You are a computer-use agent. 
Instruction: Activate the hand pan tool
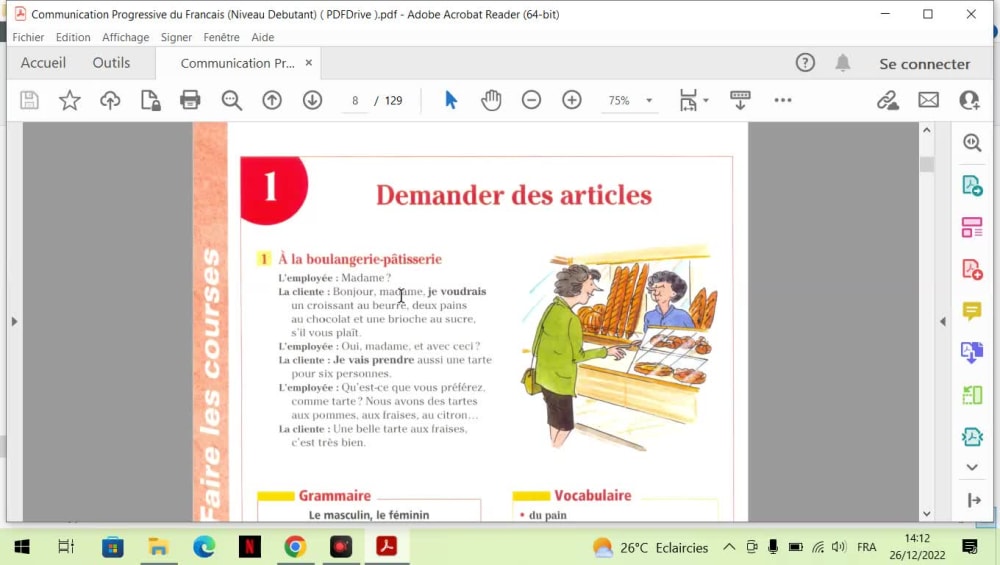(491, 100)
